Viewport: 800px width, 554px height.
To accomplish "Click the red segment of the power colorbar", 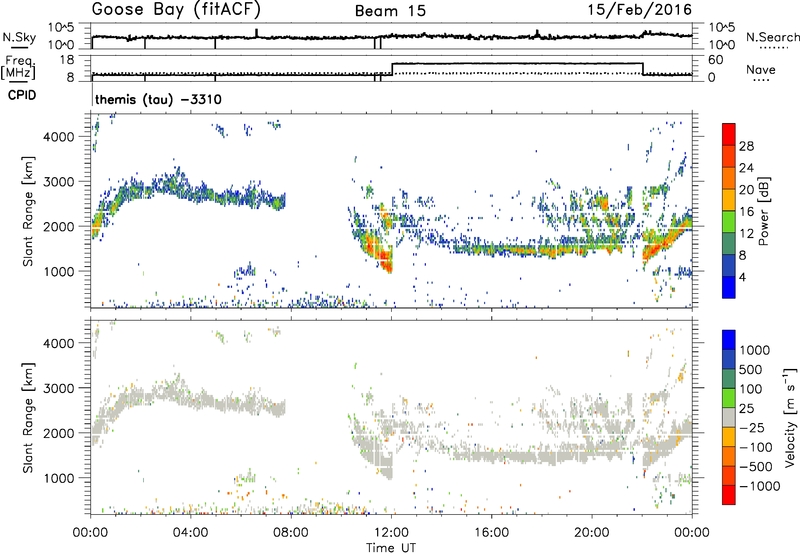I will (x=729, y=135).
